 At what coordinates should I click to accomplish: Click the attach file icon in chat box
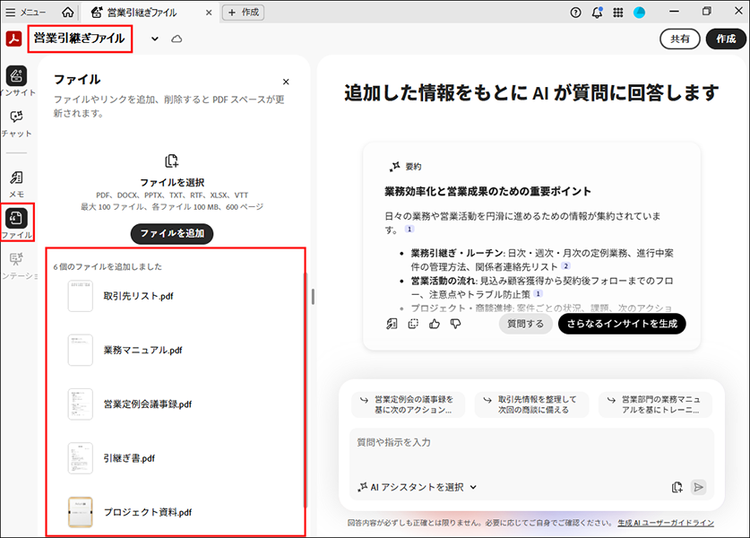(677, 487)
